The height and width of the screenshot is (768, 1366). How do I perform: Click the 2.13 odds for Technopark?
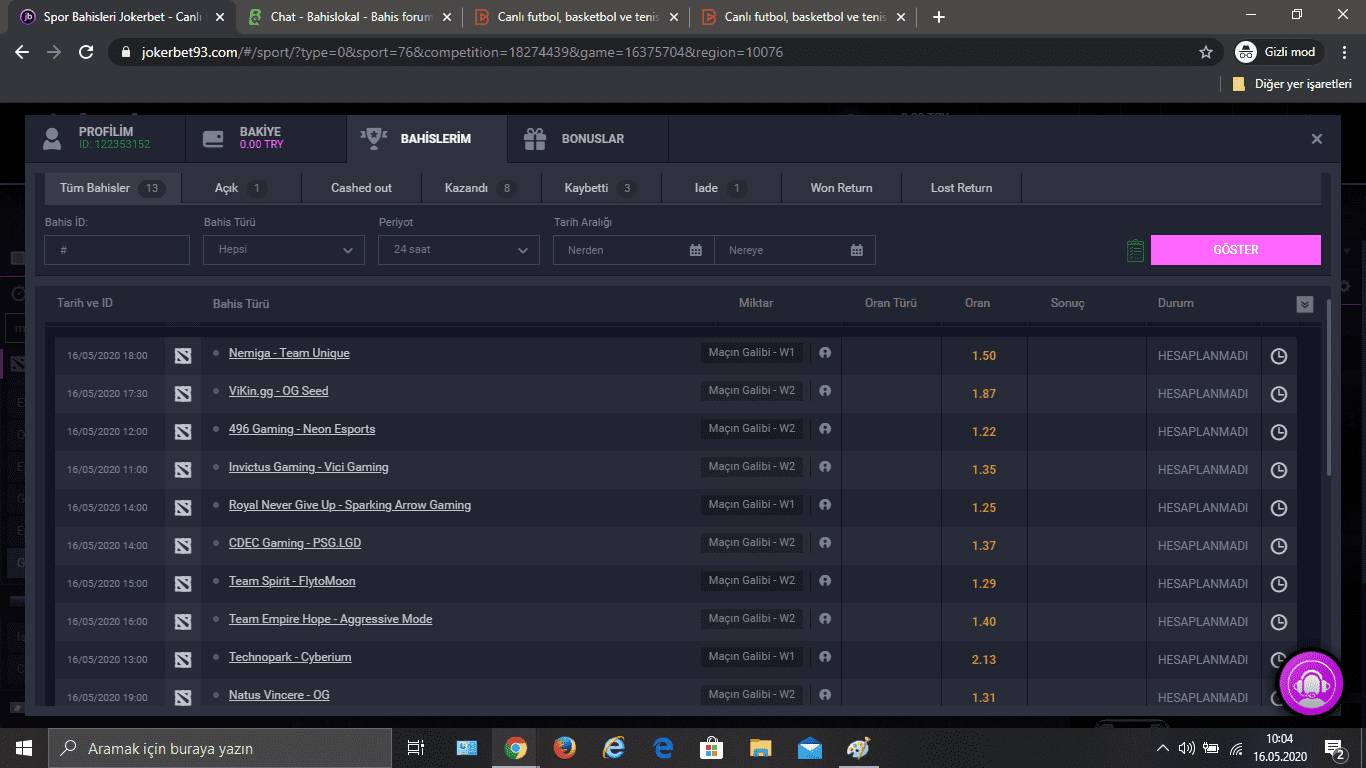[984, 660]
